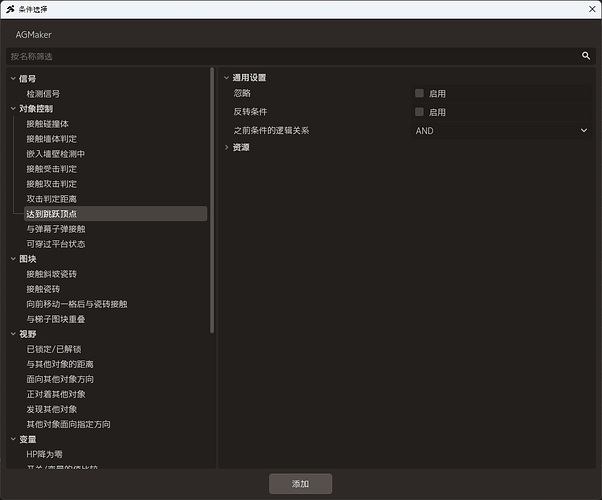Screen dimensions: 602x500
Task: Select 接触攻击判定 condition
Action: click(x=51, y=184)
